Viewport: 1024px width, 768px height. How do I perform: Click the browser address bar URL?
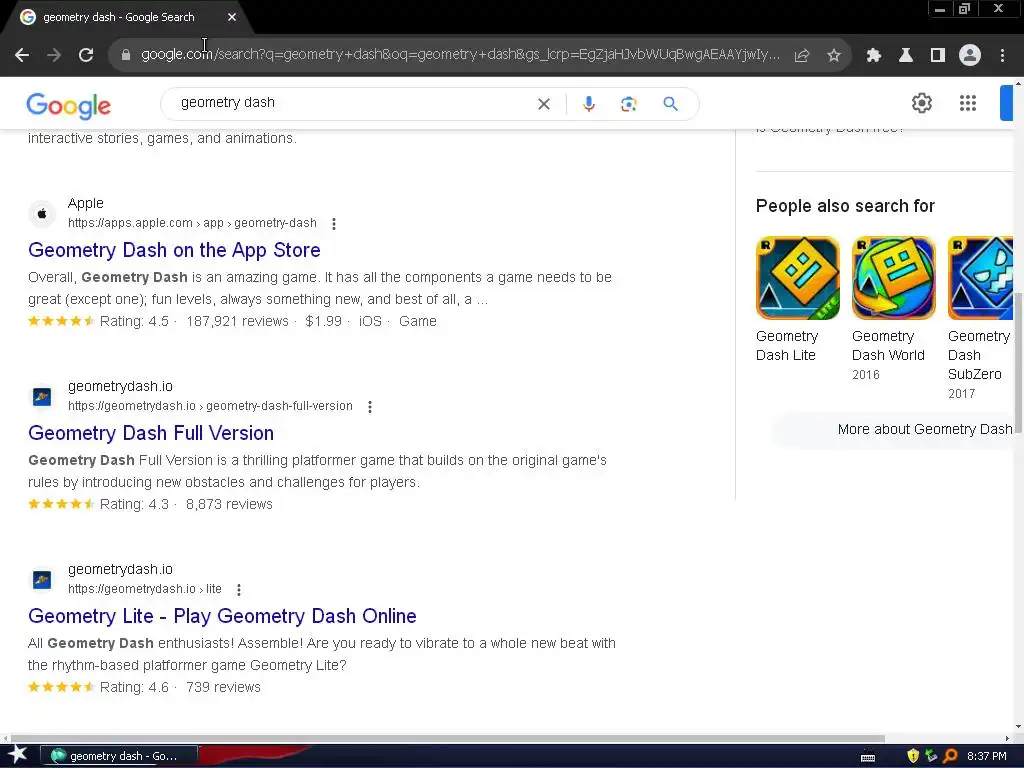[460, 55]
